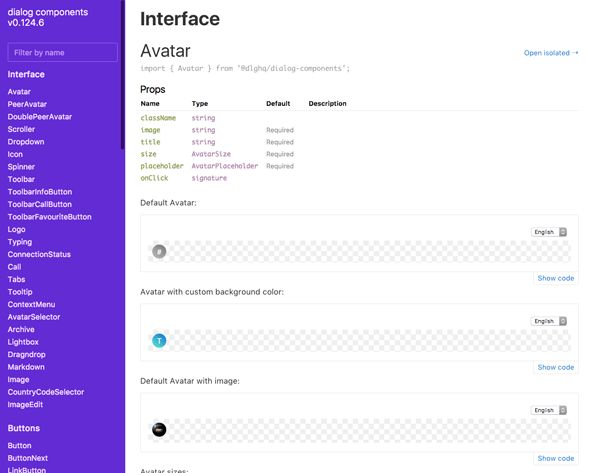Image resolution: width=590 pixels, height=473 pixels.
Task: Open the CountryCodeSelector sidebar link
Action: point(46,392)
